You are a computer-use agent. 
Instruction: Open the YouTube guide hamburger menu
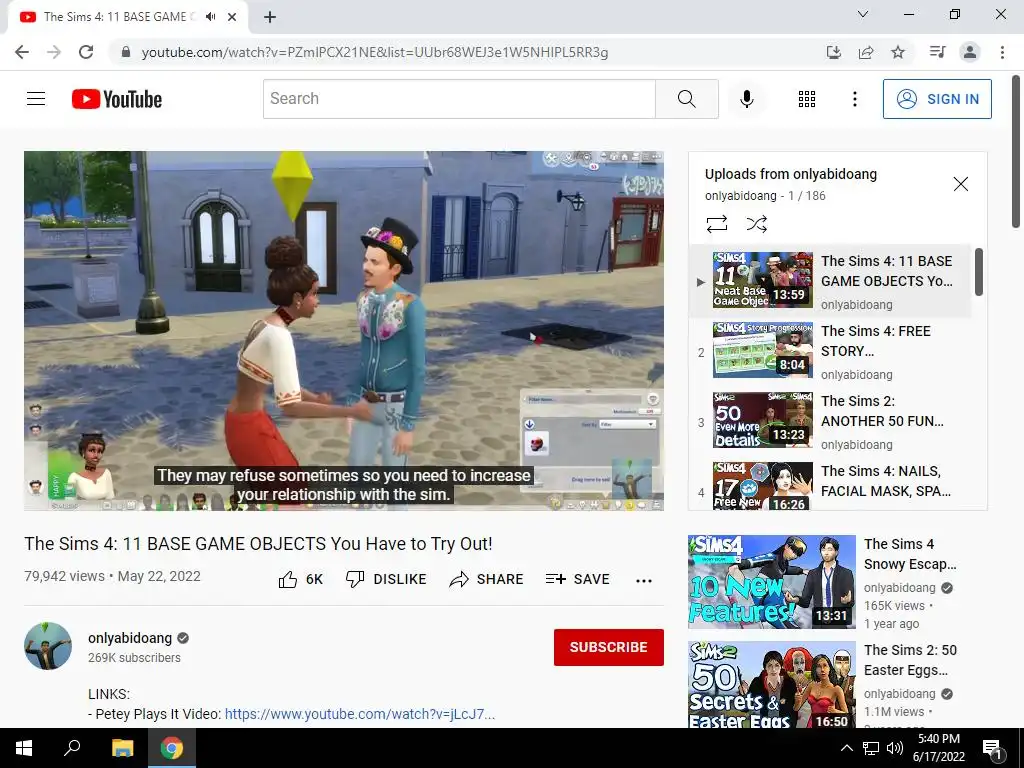[36, 99]
